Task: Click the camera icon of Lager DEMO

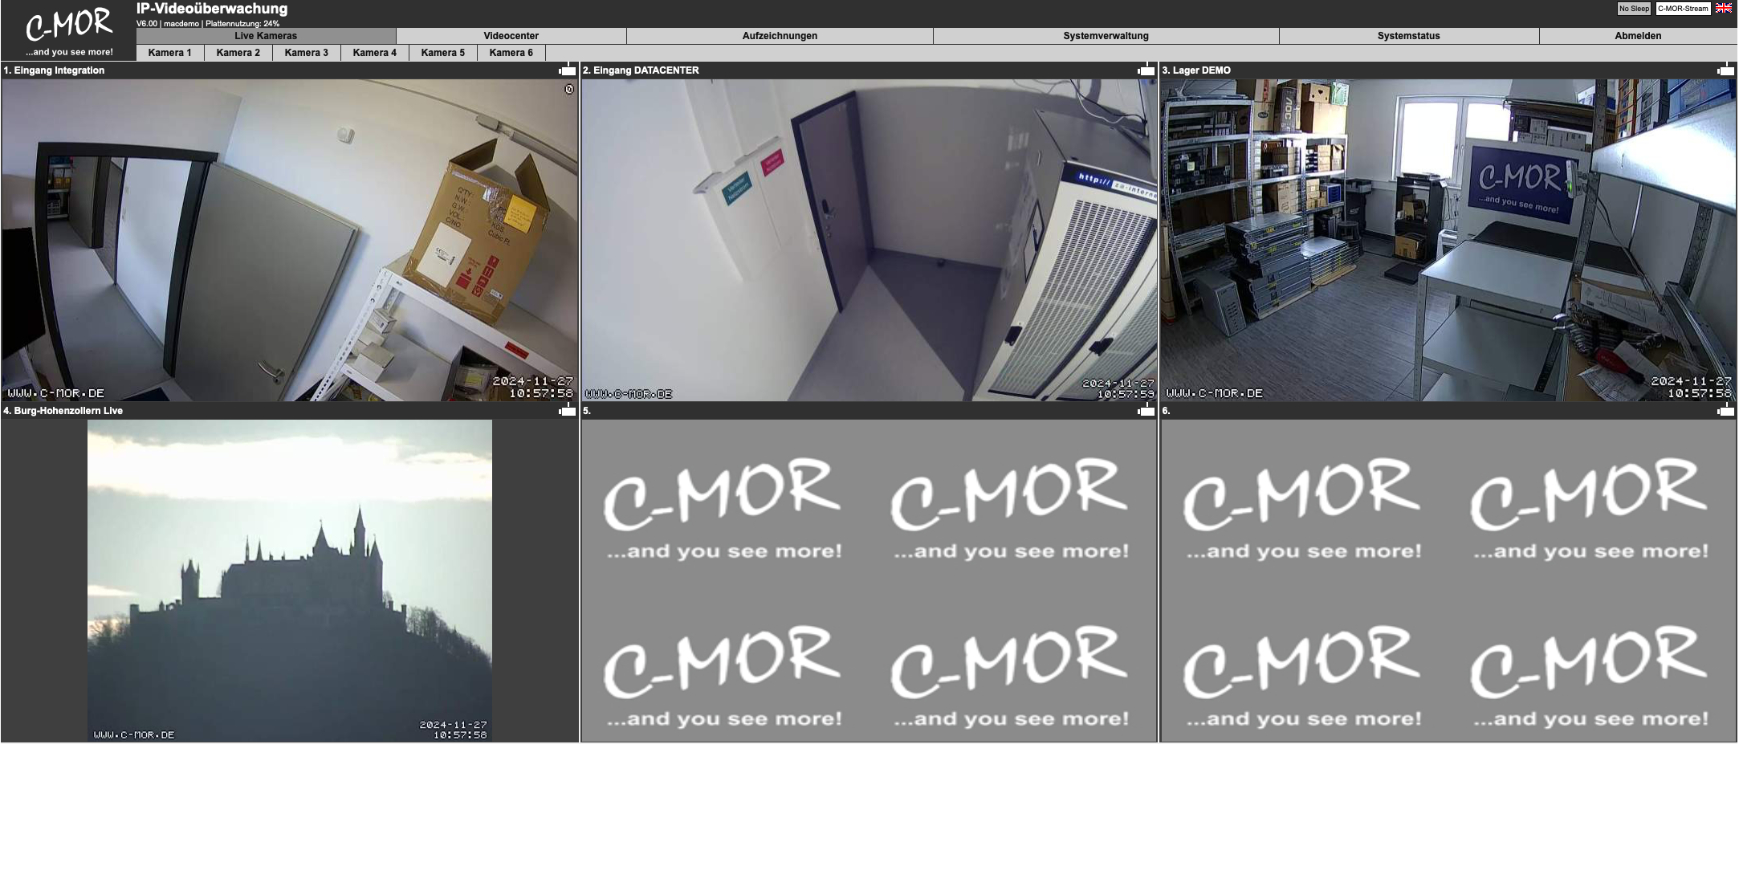Action: pos(1725,70)
